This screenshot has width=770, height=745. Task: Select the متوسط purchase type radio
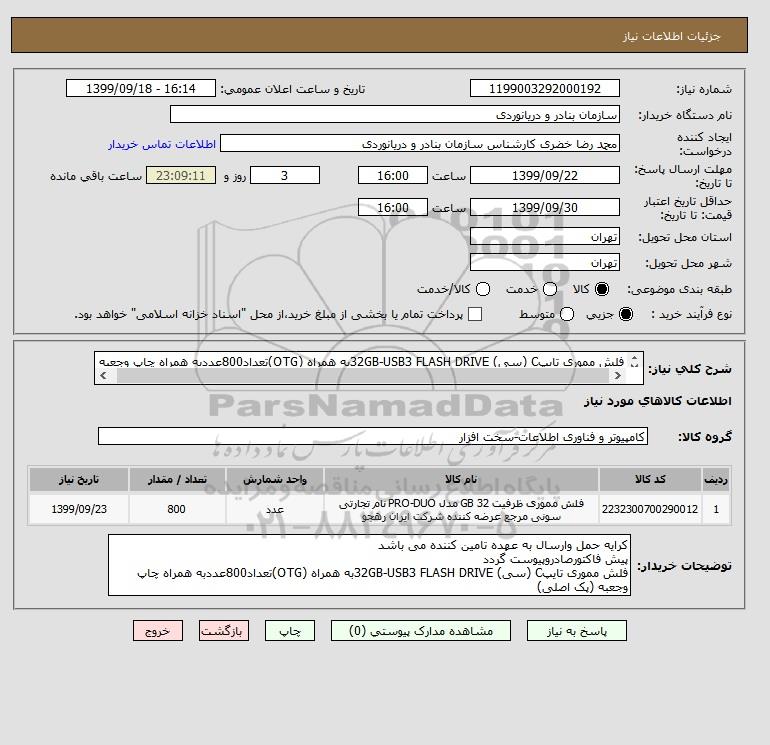click(567, 314)
